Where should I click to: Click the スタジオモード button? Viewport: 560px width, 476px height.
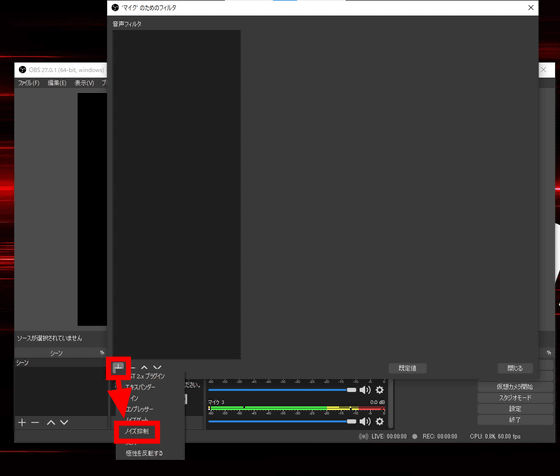click(515, 398)
